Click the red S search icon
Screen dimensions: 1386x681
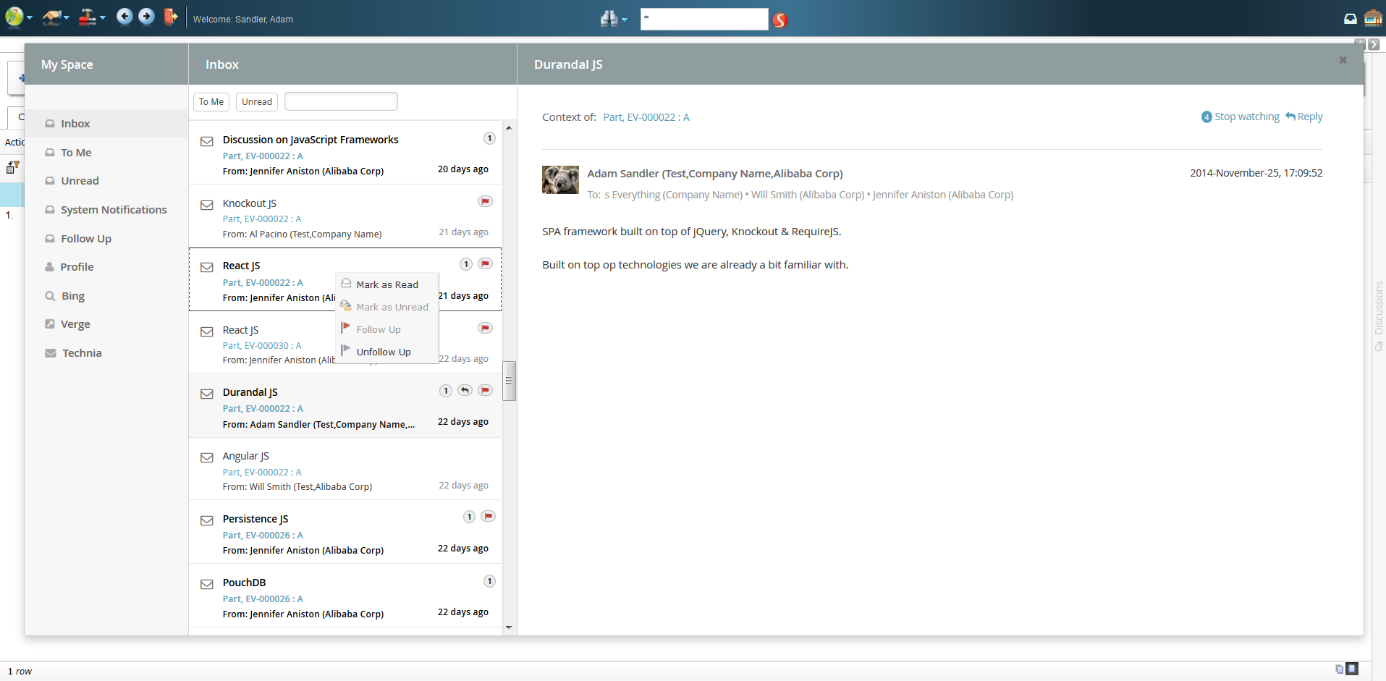(x=780, y=19)
